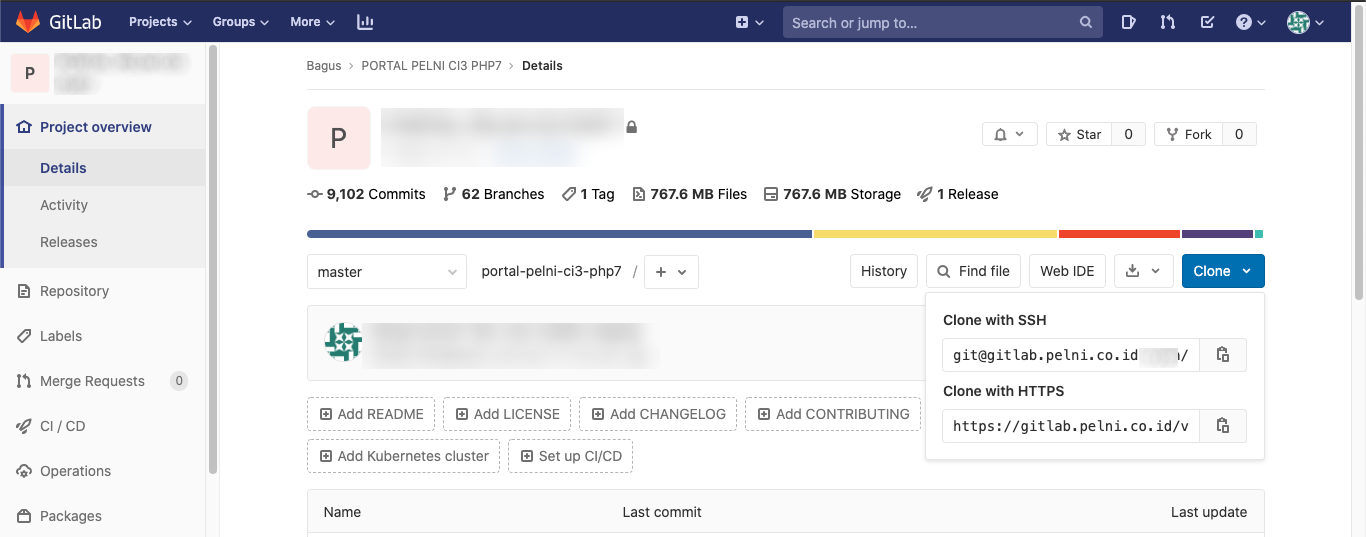Click the Search or jump to field

pos(930,22)
